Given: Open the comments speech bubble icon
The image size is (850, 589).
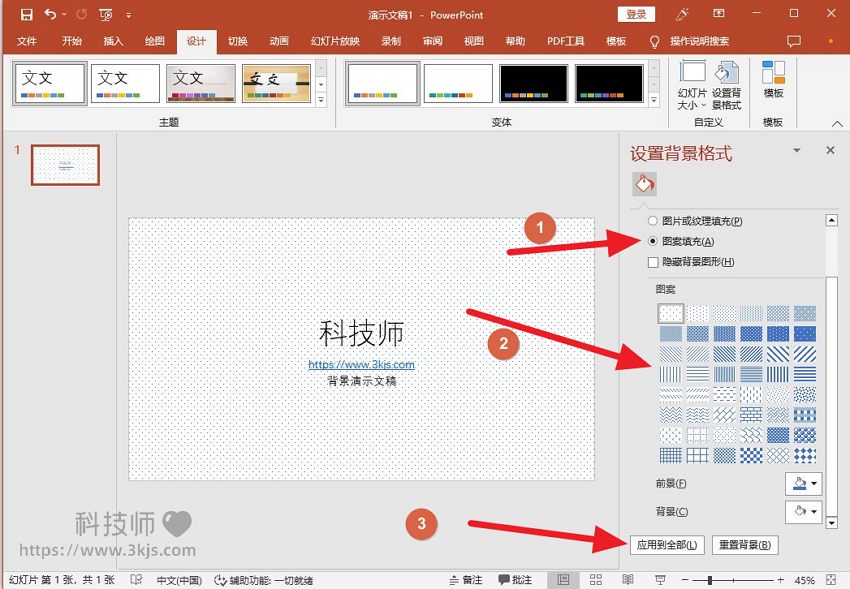Looking at the screenshot, I should (794, 41).
